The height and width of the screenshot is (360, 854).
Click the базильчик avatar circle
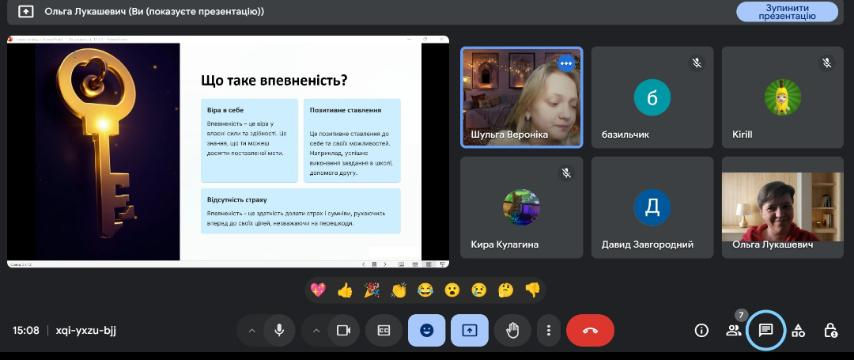[x=652, y=97]
